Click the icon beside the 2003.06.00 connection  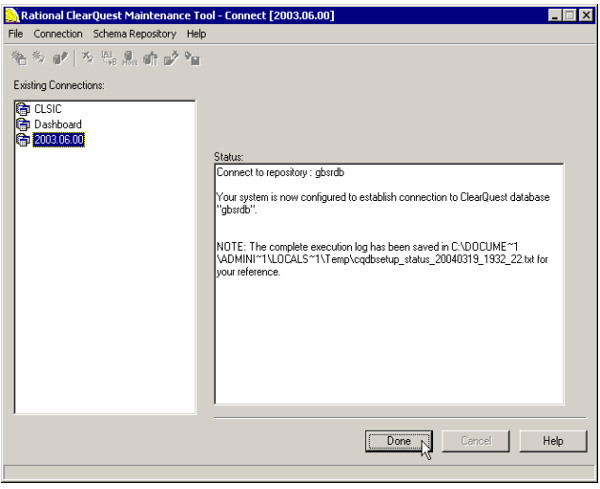[23, 140]
